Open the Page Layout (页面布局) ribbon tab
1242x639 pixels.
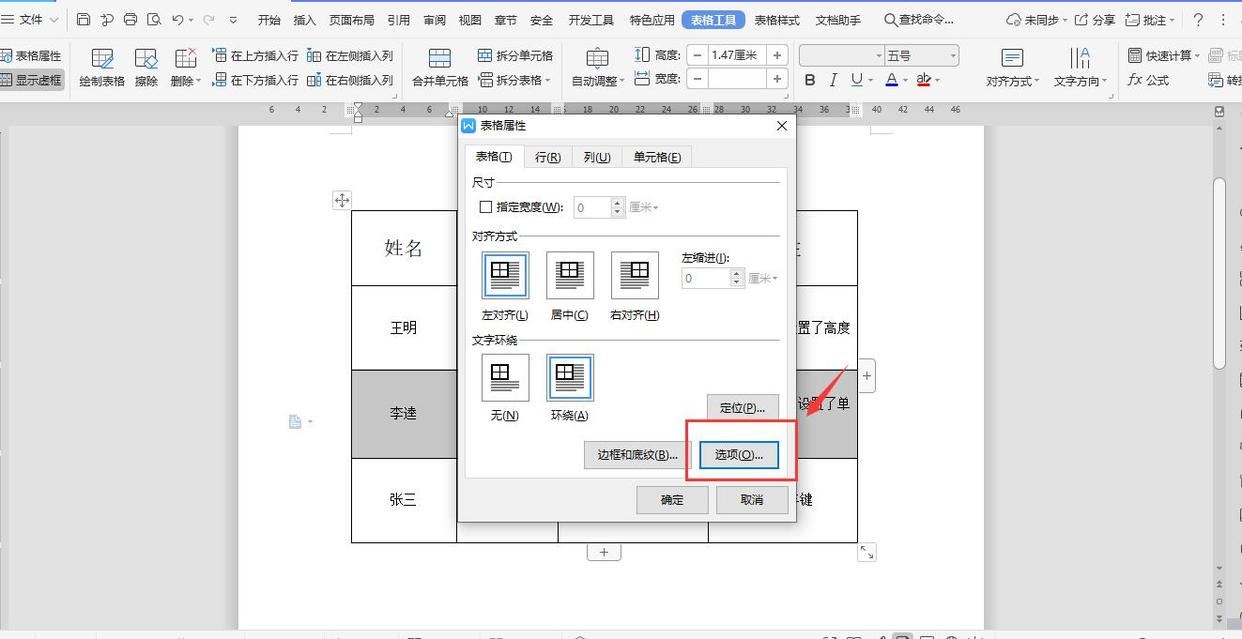(352, 20)
